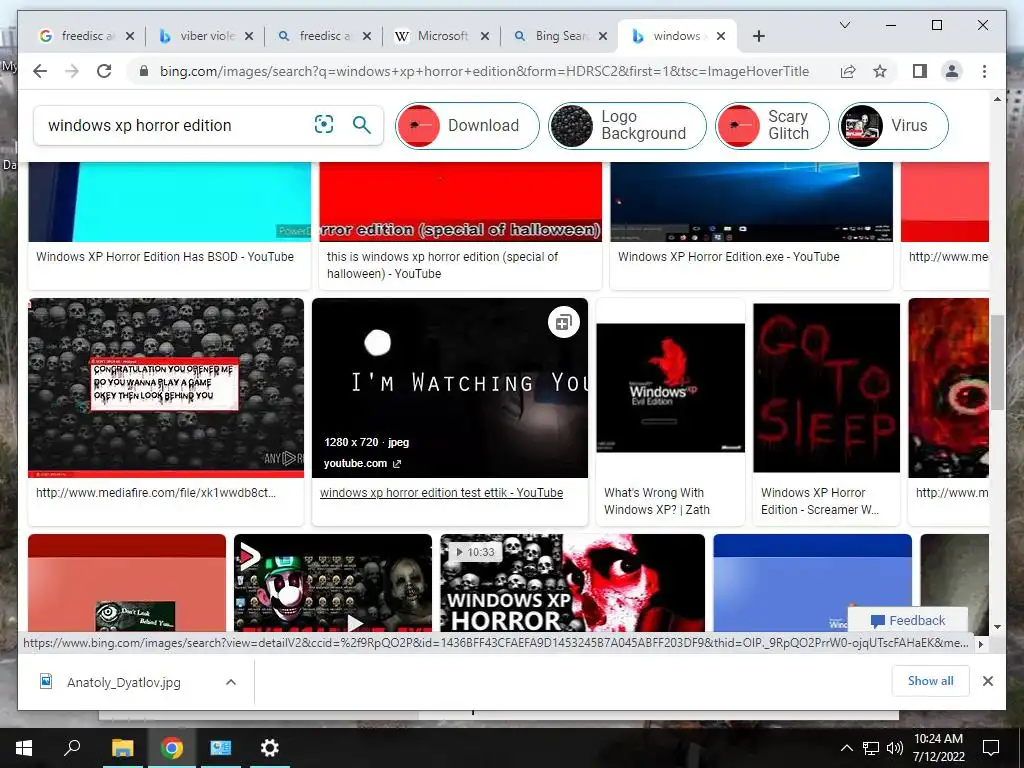Close the downloads bar
This screenshot has width=1024, height=768.
[987, 681]
